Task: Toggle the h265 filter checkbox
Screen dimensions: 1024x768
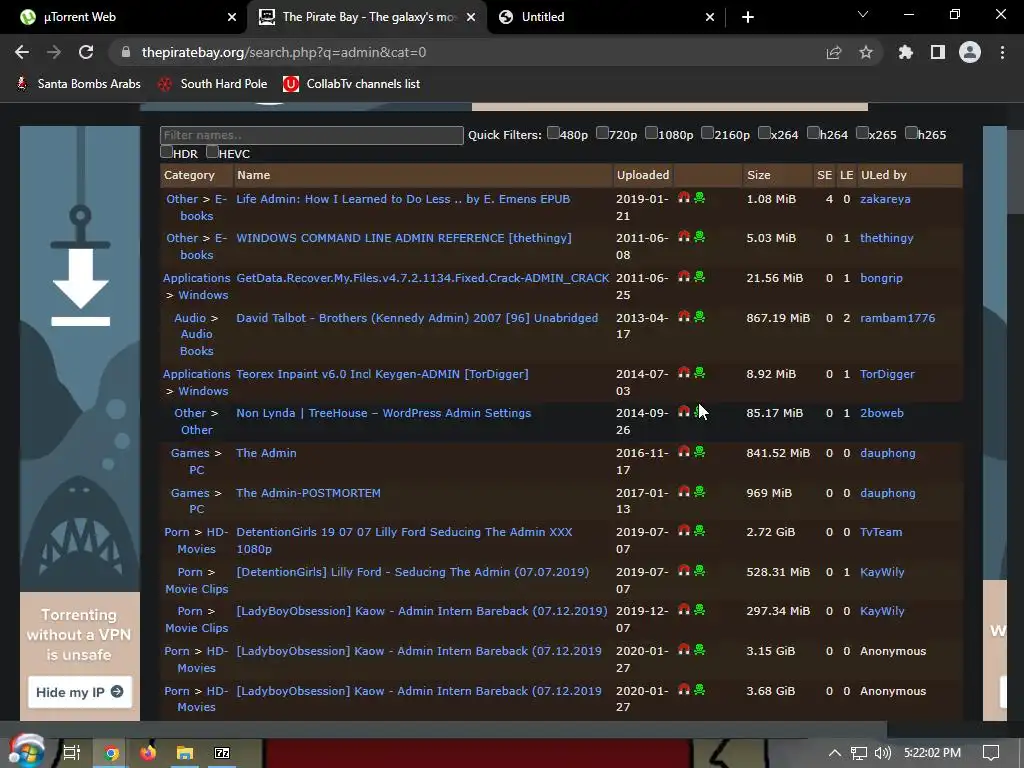Action: (911, 133)
